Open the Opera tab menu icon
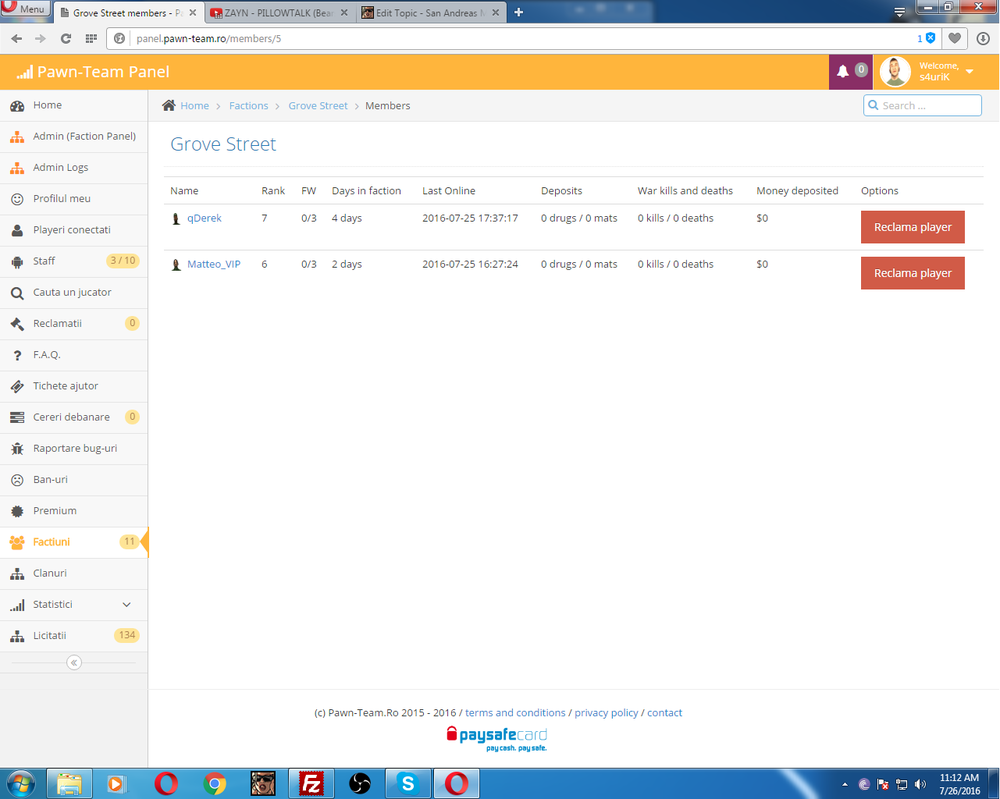Screen dimensions: 1000x799 pyautogui.click(x=899, y=11)
